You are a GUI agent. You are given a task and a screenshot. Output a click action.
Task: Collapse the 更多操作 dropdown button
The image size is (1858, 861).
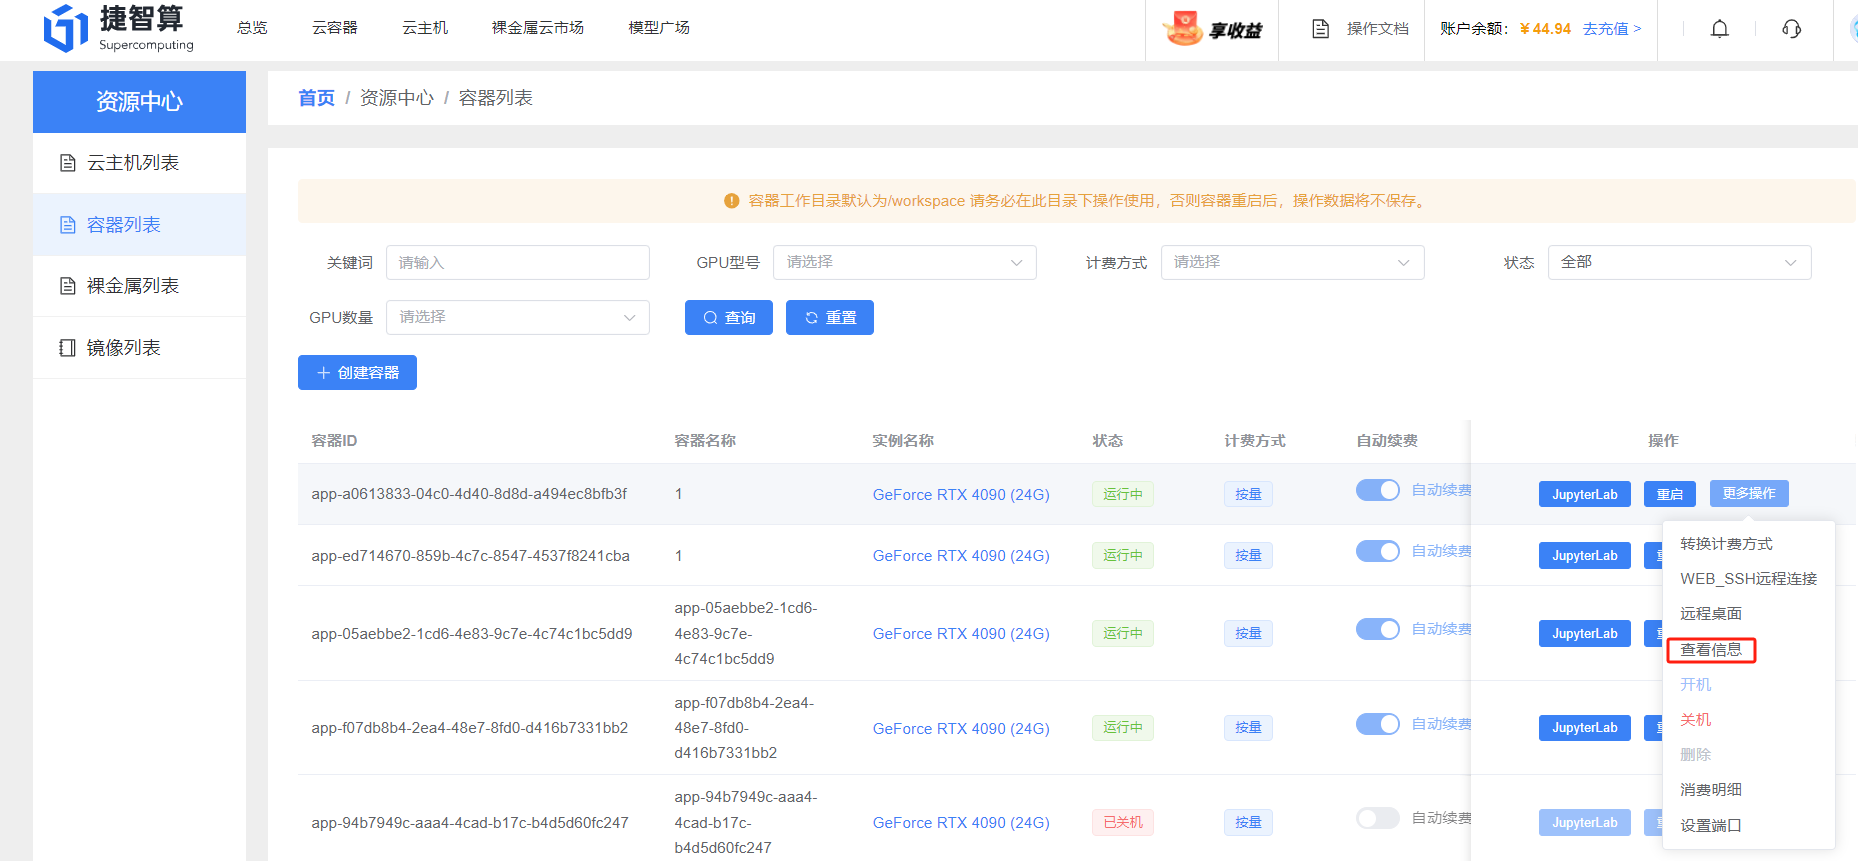click(x=1749, y=494)
